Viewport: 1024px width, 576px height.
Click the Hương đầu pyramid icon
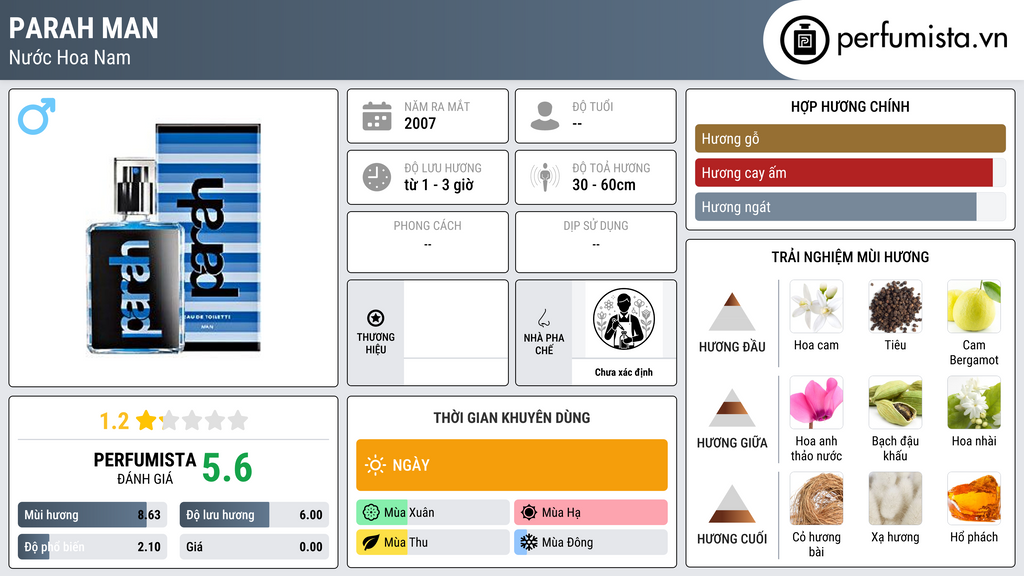732,312
